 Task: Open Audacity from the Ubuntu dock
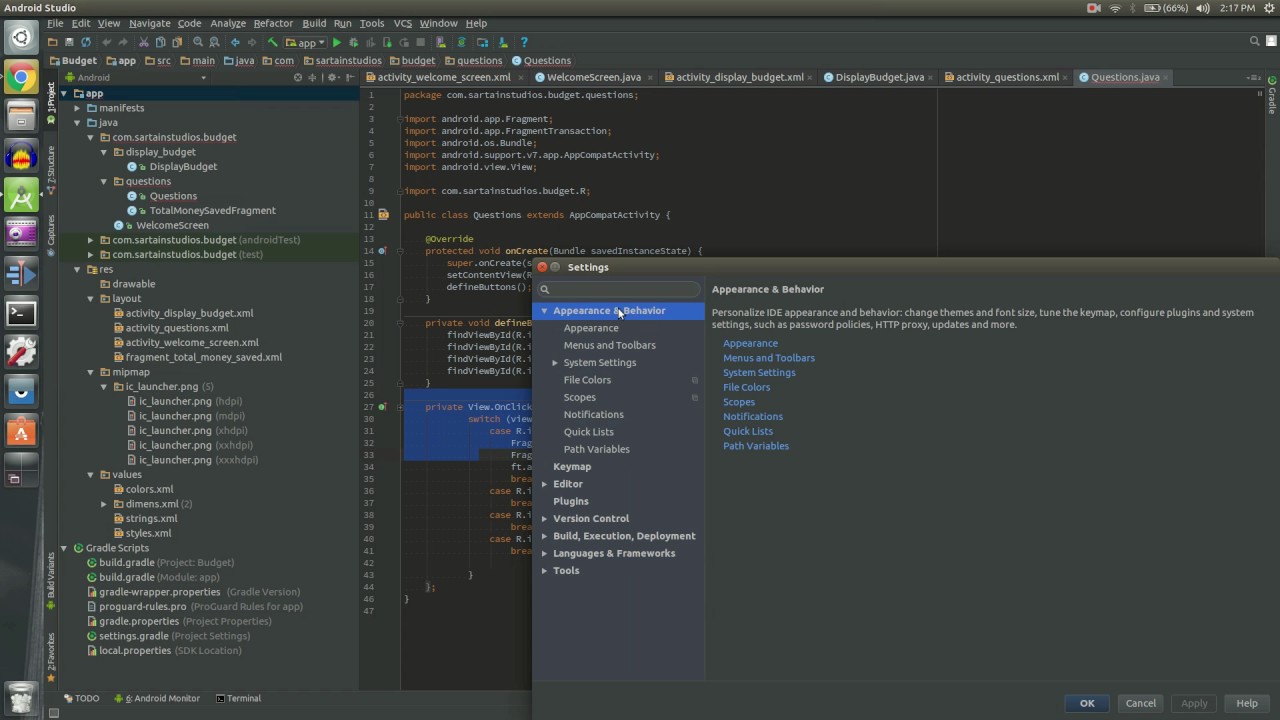[x=21, y=157]
